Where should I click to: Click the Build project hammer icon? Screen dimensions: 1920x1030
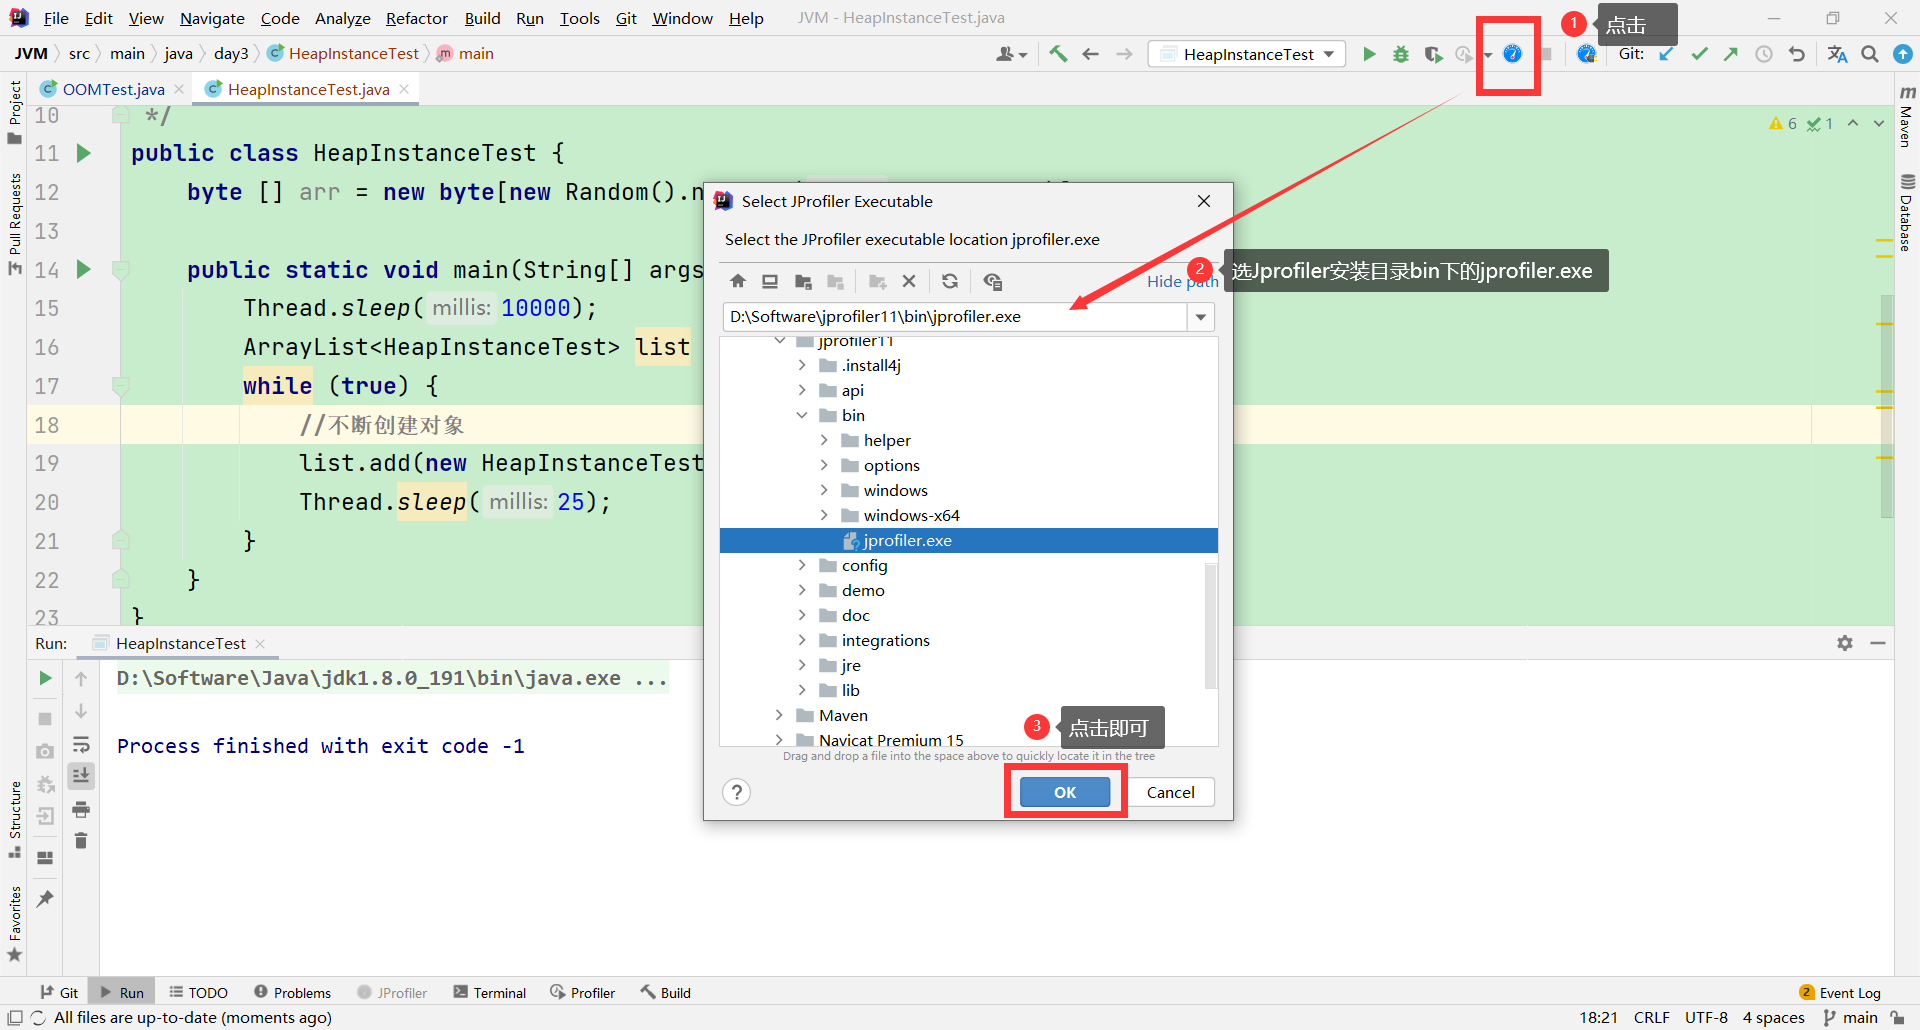[1058, 54]
